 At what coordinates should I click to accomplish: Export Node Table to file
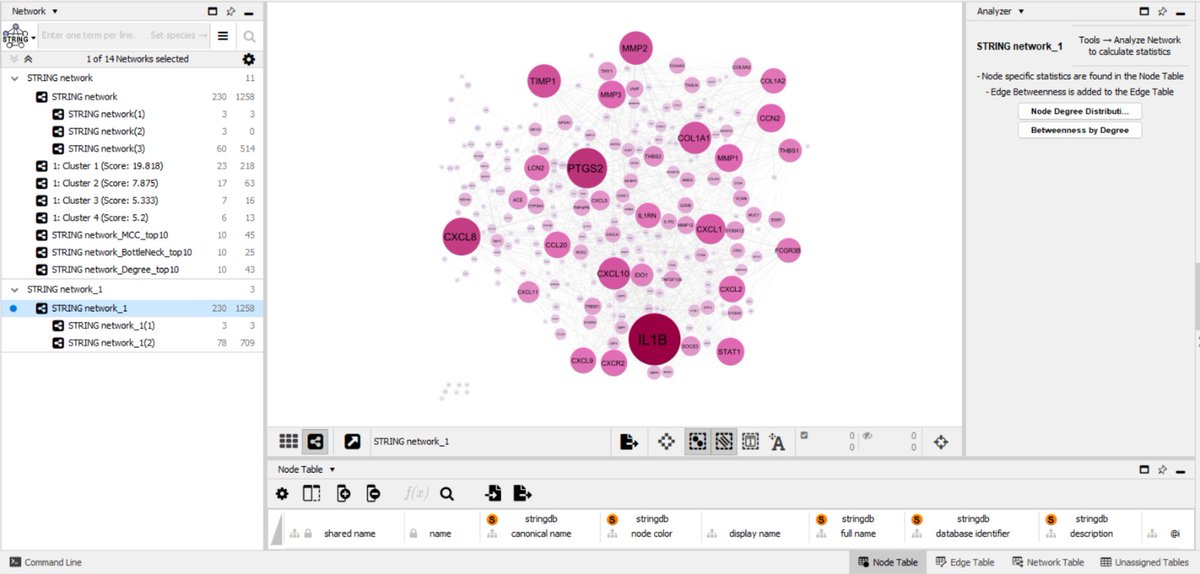pos(522,493)
